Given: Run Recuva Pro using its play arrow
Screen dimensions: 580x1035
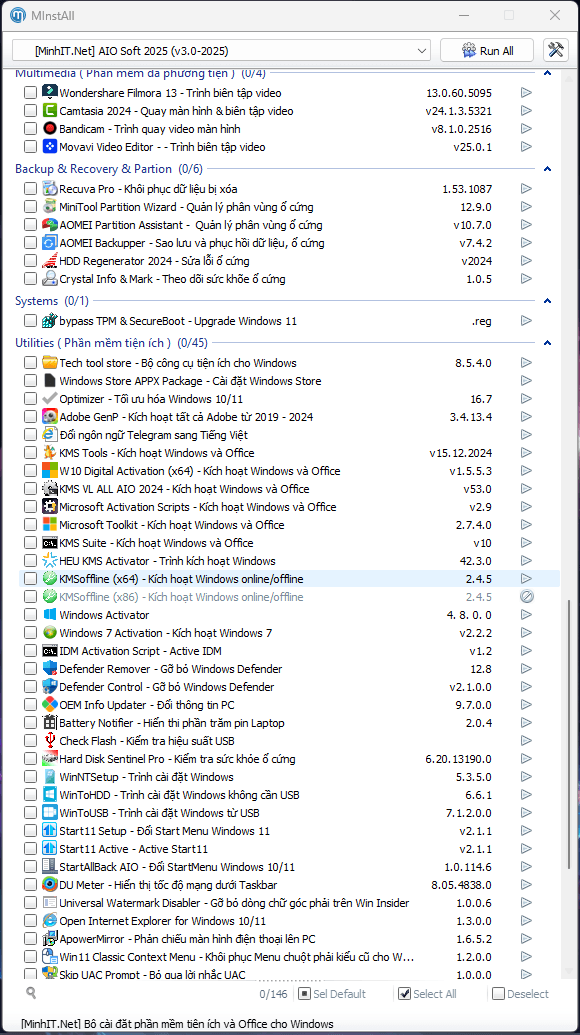Looking at the screenshot, I should (526, 189).
